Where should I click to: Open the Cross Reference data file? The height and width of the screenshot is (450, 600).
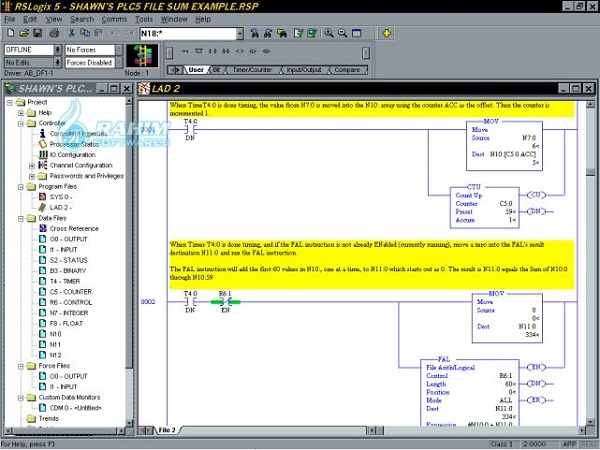[72, 228]
